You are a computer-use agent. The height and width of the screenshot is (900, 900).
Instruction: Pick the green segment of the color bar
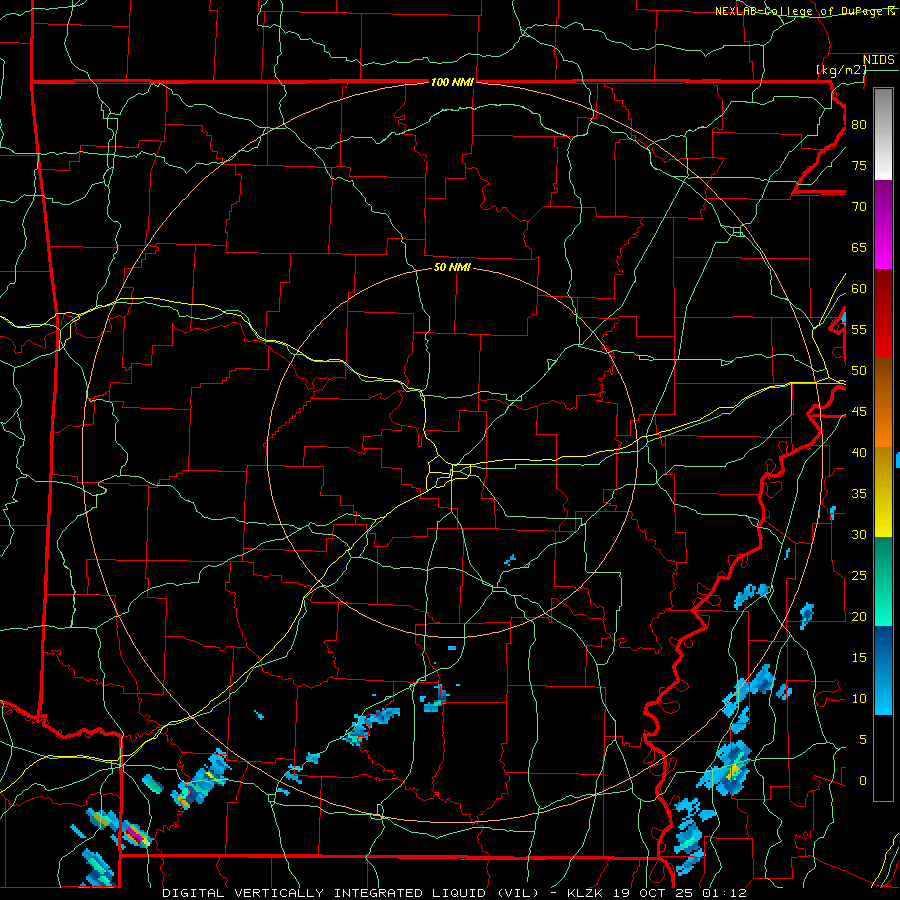[883, 581]
